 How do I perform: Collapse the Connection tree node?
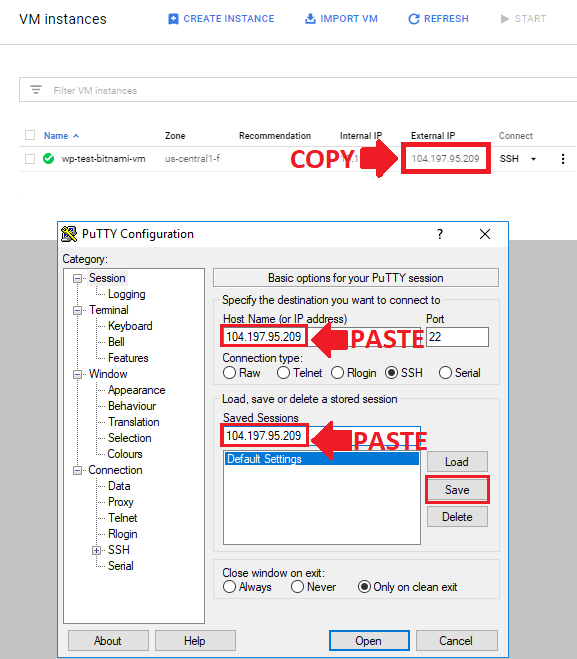click(x=77, y=470)
